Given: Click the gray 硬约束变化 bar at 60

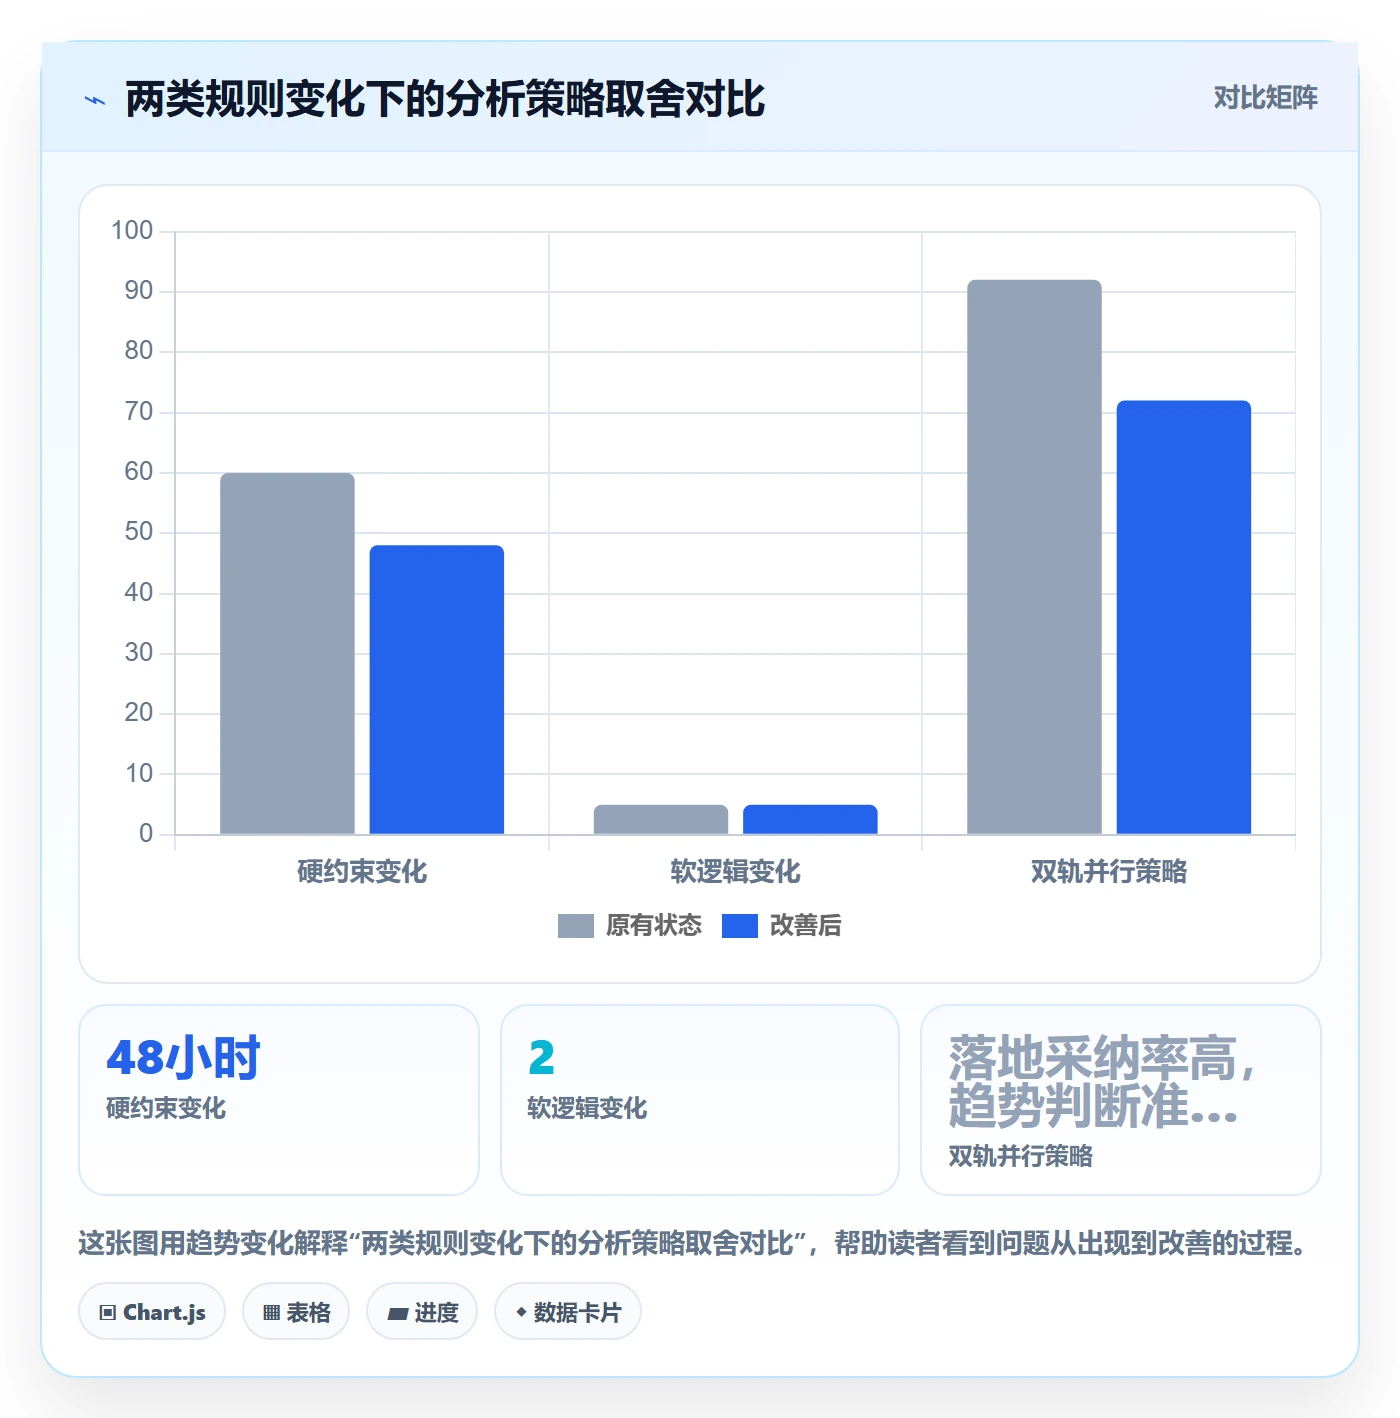Looking at the screenshot, I should [288, 653].
